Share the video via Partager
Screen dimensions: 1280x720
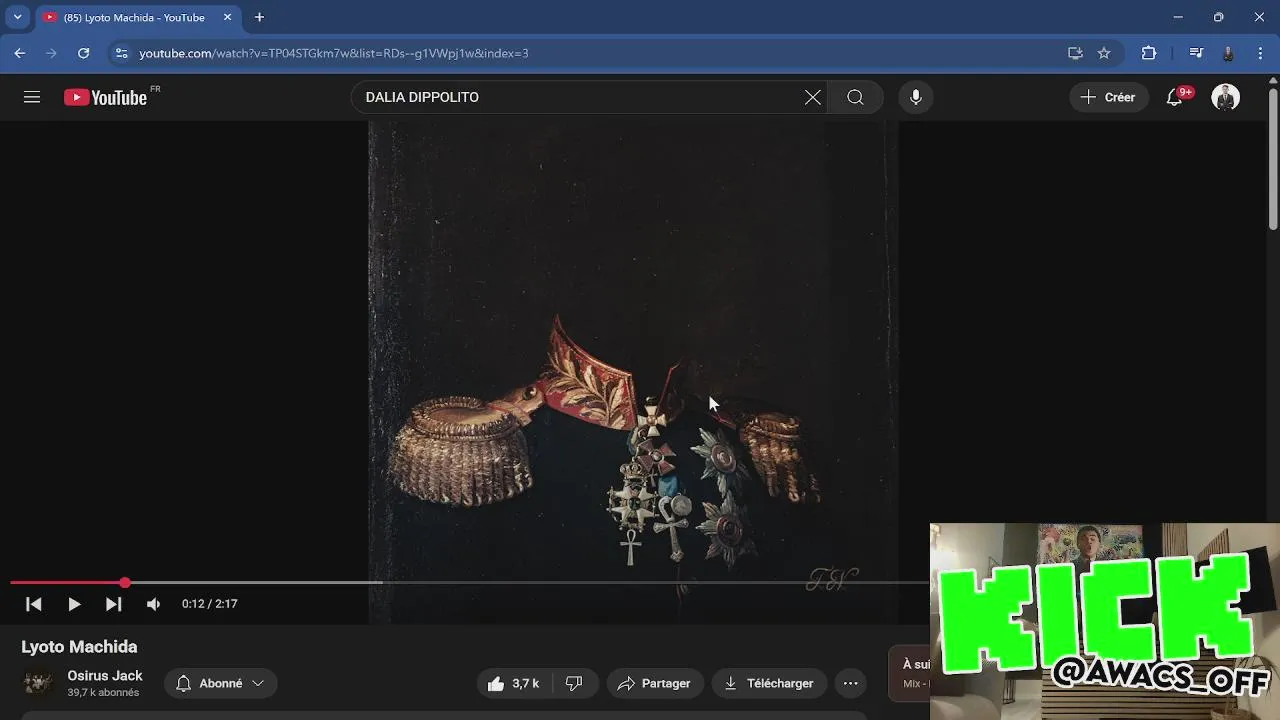tap(654, 683)
